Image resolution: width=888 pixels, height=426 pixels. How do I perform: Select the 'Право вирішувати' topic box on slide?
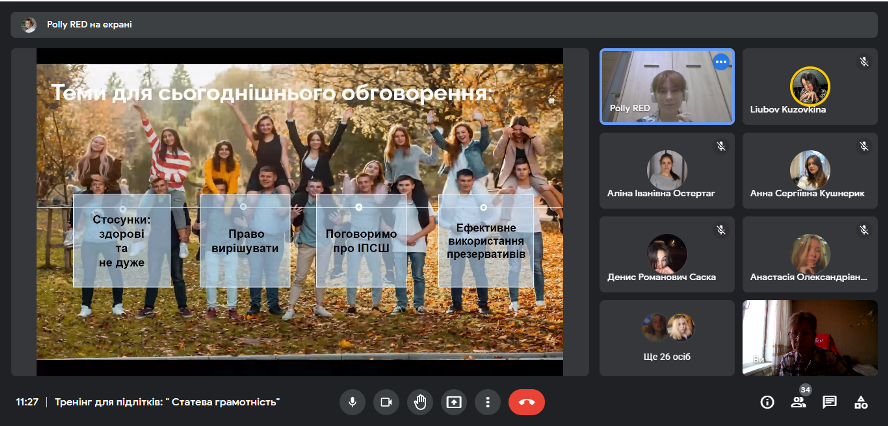(x=245, y=240)
